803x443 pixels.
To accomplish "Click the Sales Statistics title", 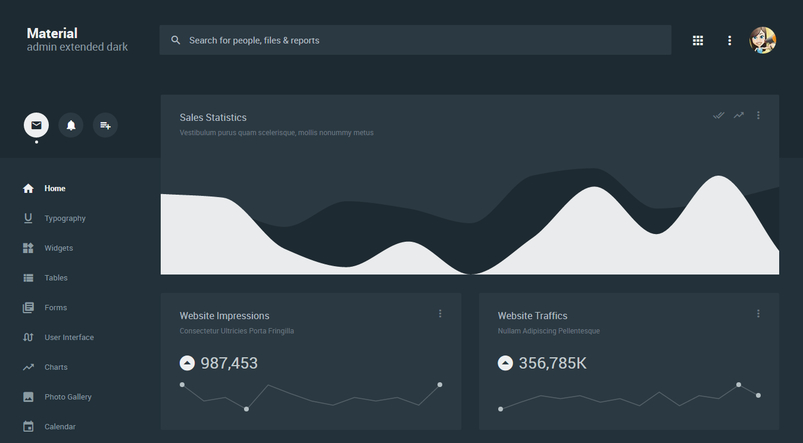I will click(x=213, y=117).
